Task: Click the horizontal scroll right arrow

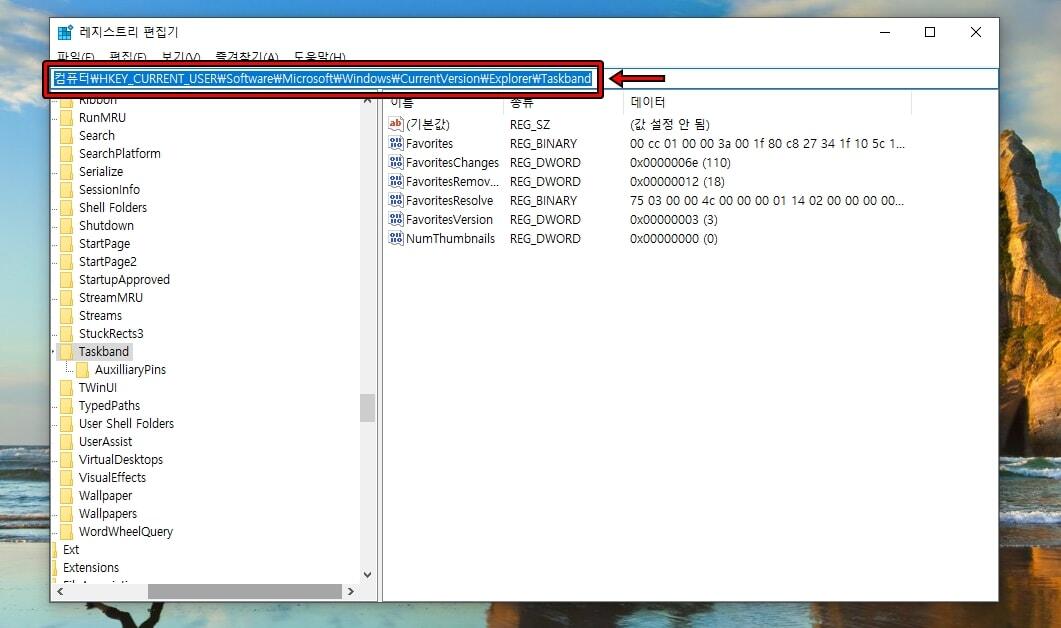Action: click(x=351, y=591)
